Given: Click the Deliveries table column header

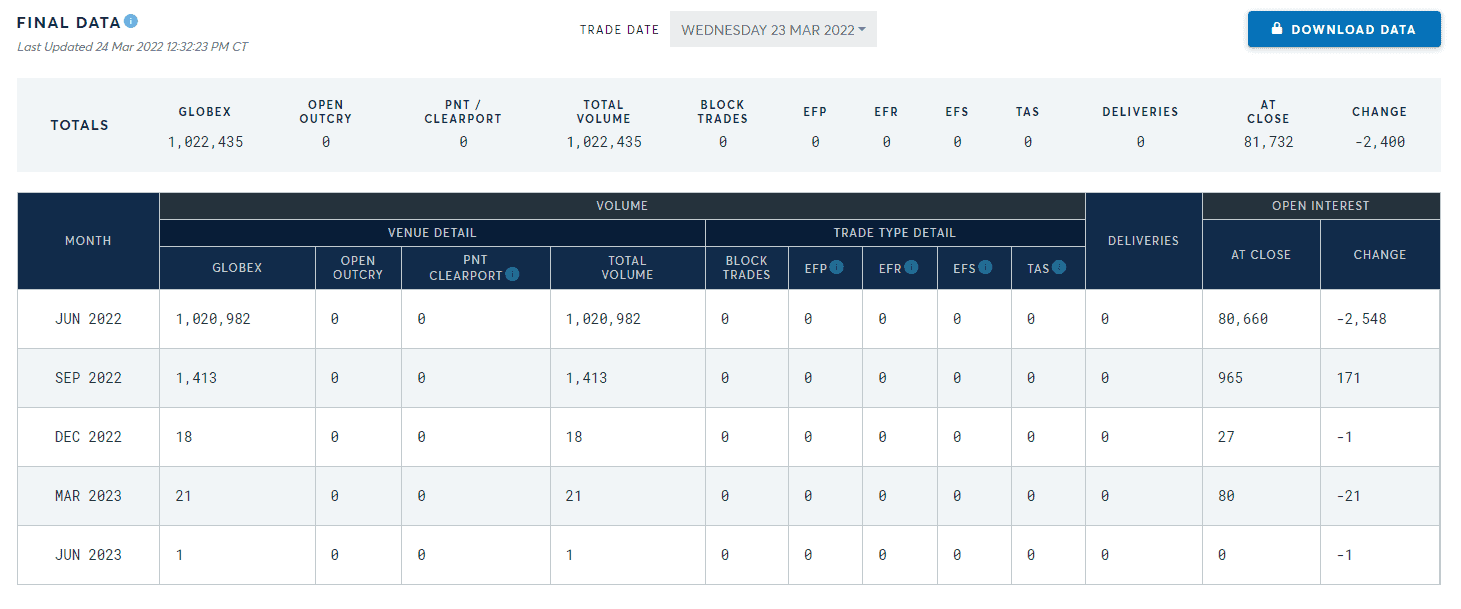Looking at the screenshot, I should pyautogui.click(x=1143, y=241).
